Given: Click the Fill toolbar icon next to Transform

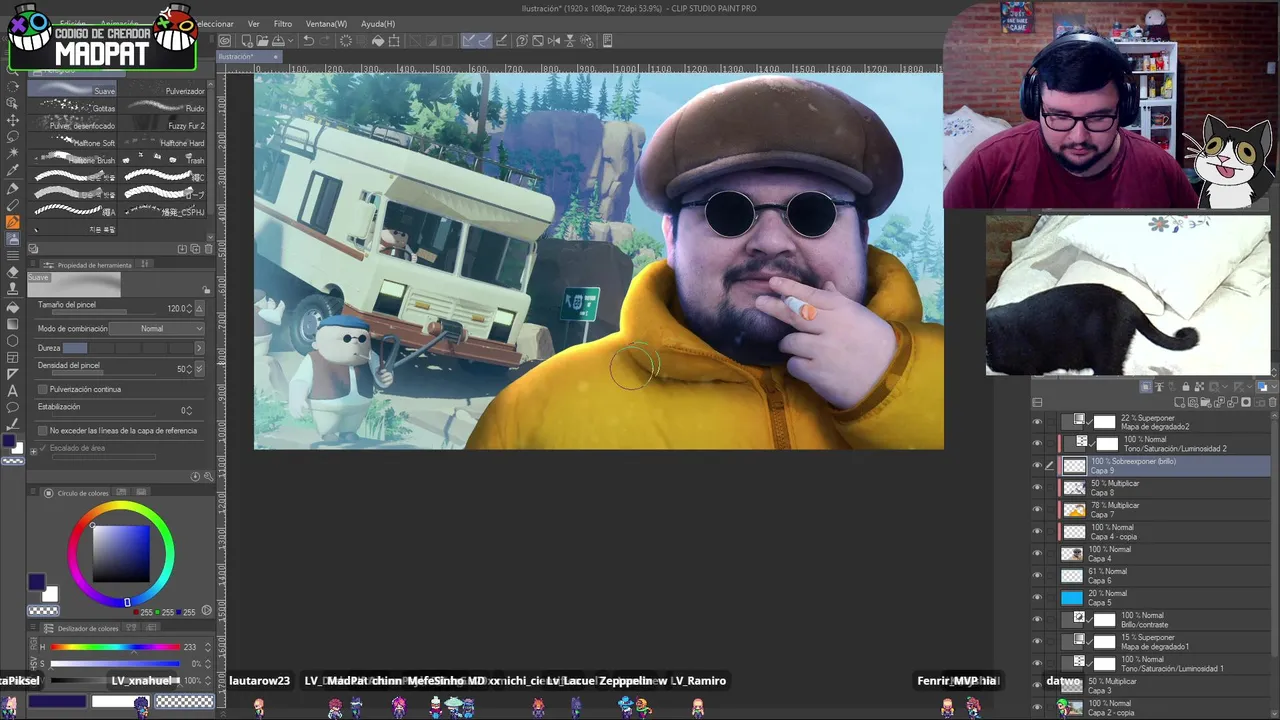Looking at the screenshot, I should click(x=378, y=41).
